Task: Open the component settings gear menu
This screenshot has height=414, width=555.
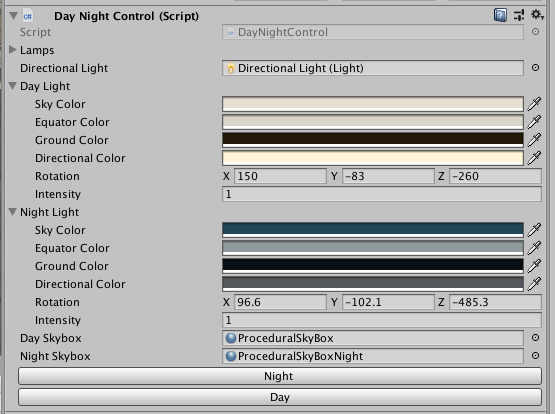Action: (x=537, y=15)
